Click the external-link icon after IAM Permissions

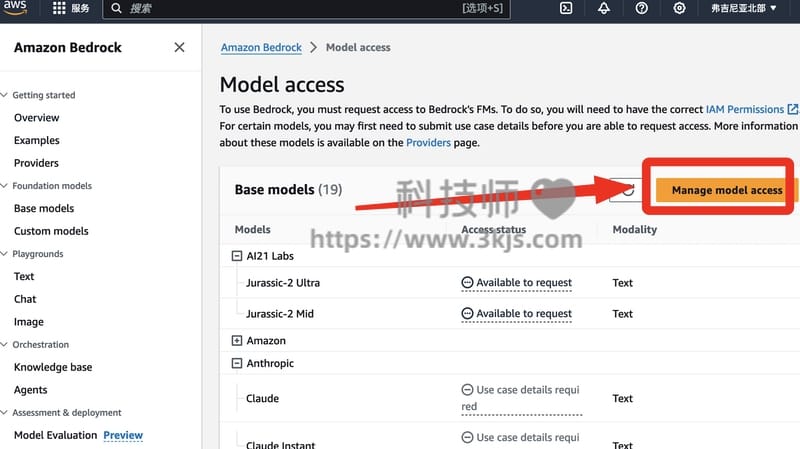(x=792, y=109)
